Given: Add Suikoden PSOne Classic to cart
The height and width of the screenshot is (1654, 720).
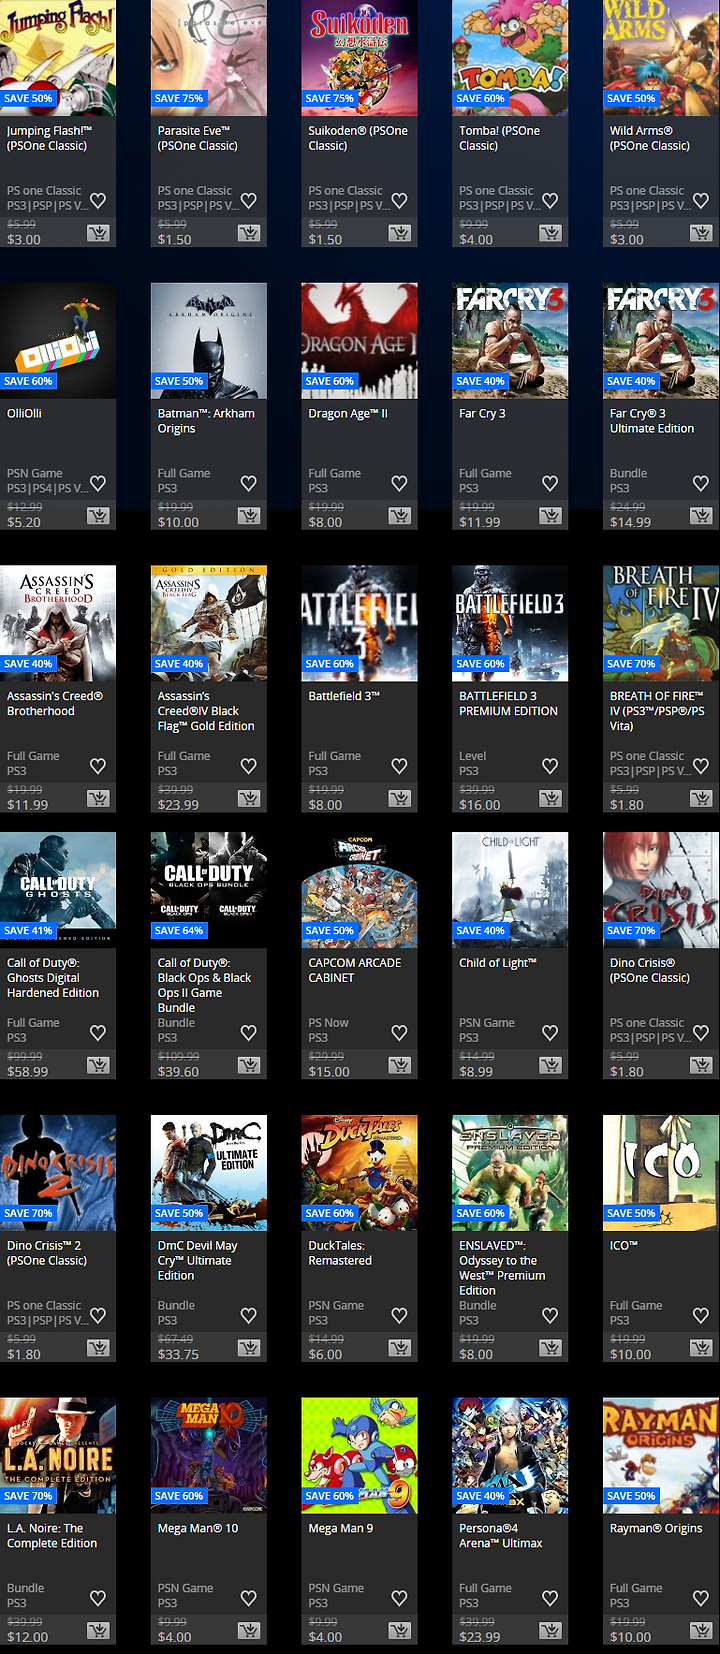Looking at the screenshot, I should 400,233.
